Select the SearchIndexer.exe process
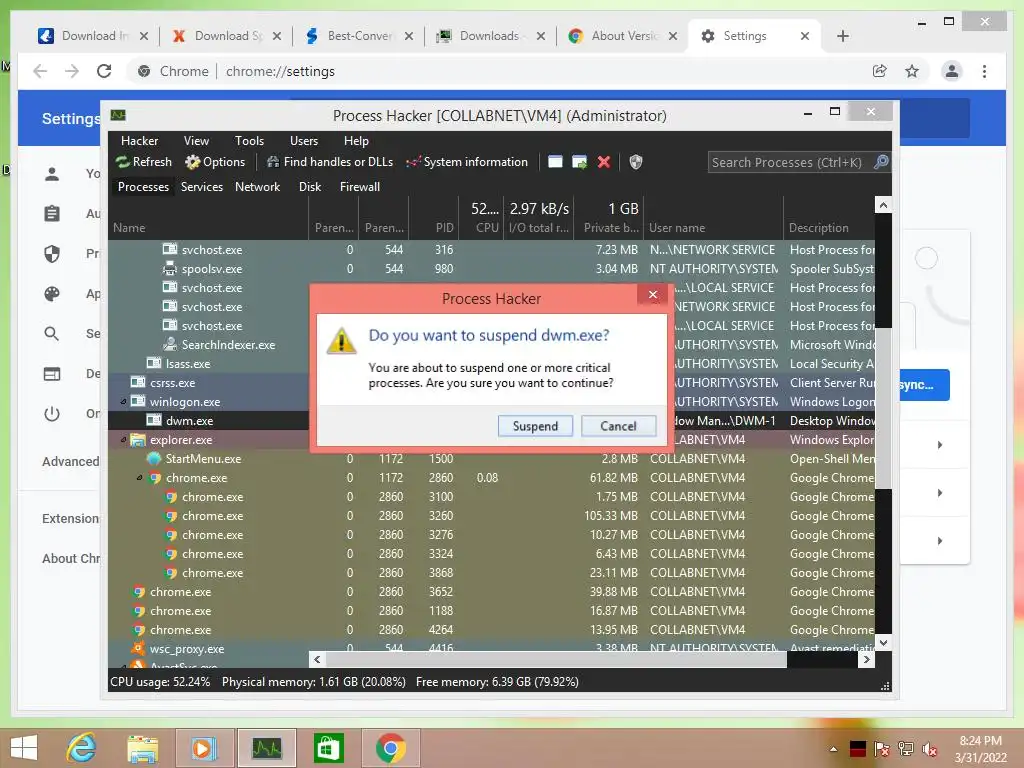 point(228,345)
